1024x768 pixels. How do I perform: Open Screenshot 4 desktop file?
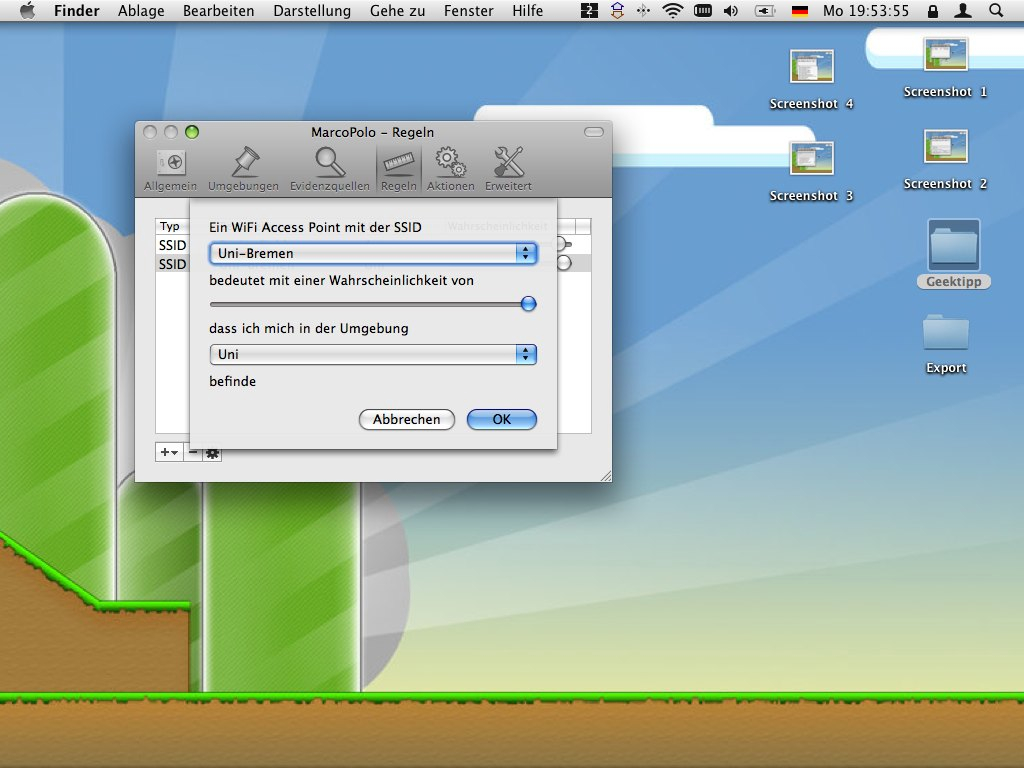coord(811,80)
